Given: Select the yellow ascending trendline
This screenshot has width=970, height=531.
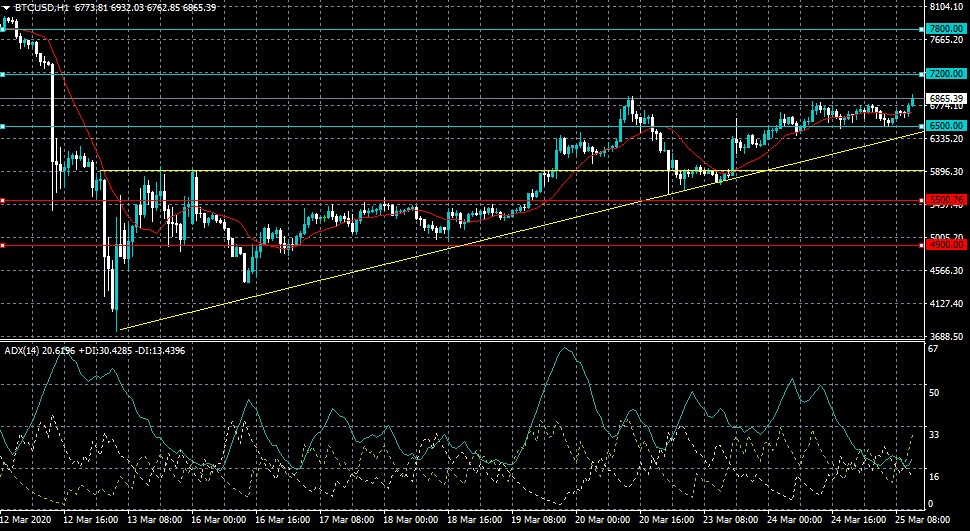Looking at the screenshot, I should click(522, 230).
